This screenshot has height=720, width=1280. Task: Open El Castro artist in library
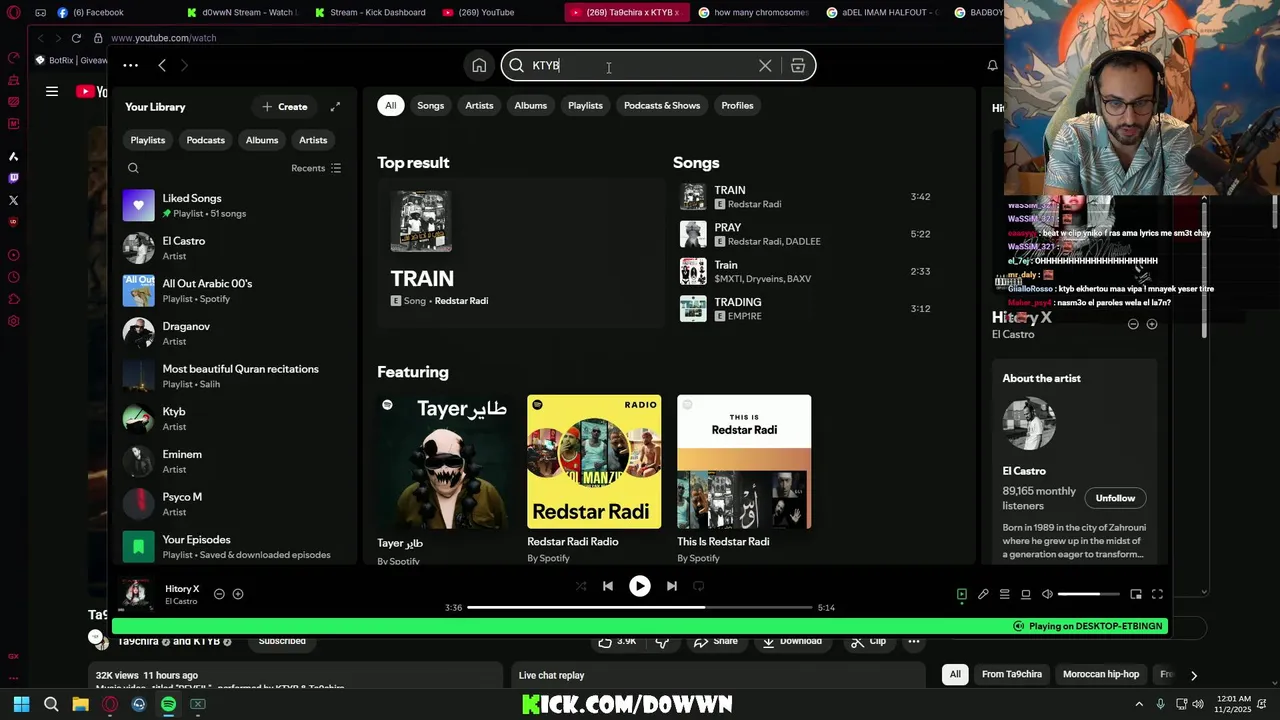[x=234, y=248]
